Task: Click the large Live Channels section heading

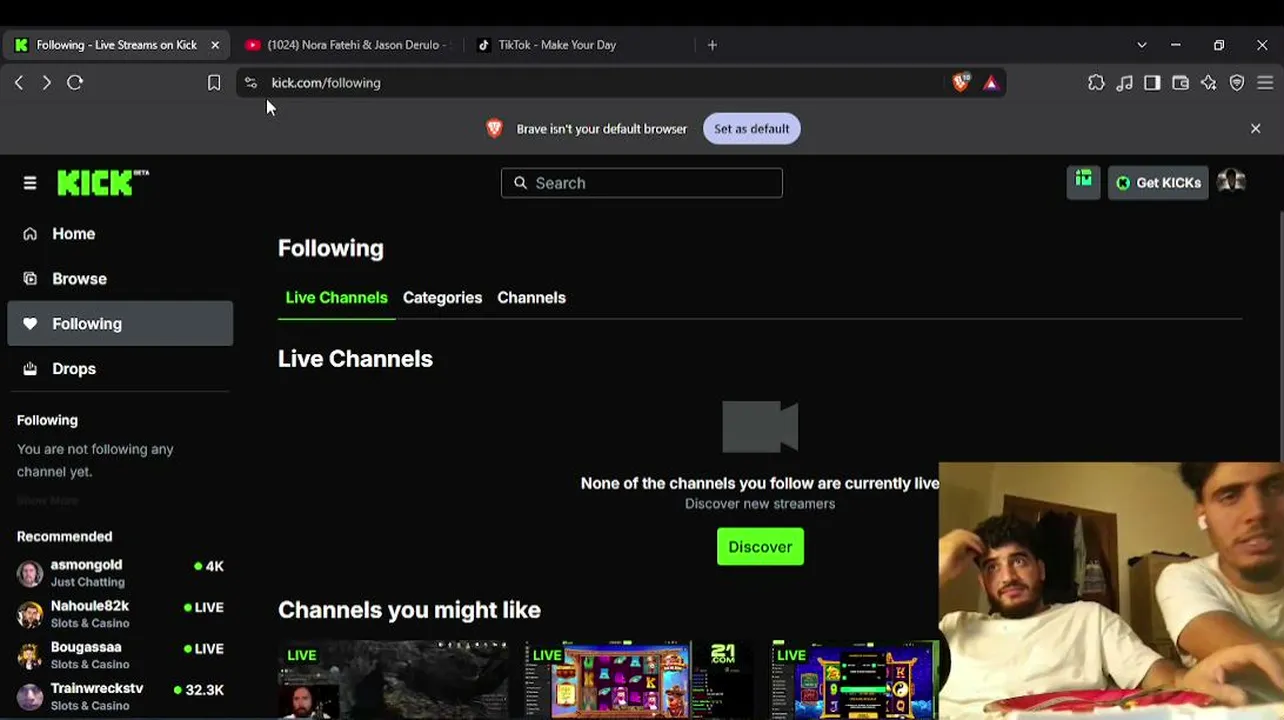Action: coord(355,359)
